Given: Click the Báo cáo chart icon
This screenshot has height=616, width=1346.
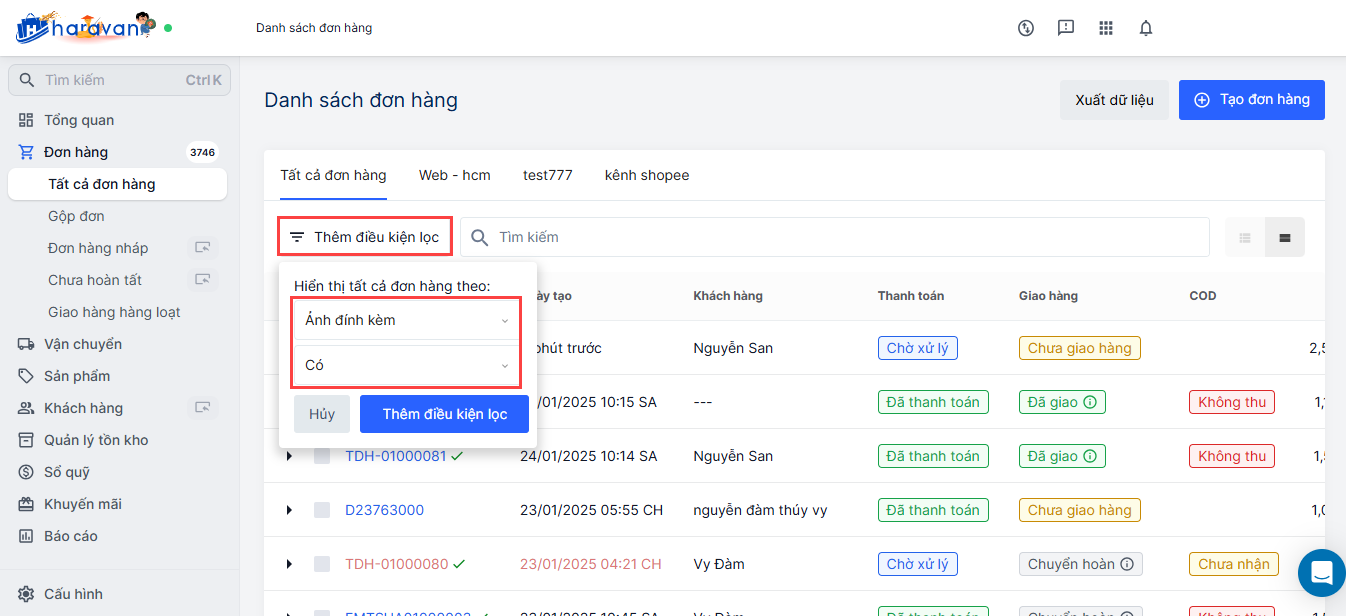Looking at the screenshot, I should click(26, 536).
